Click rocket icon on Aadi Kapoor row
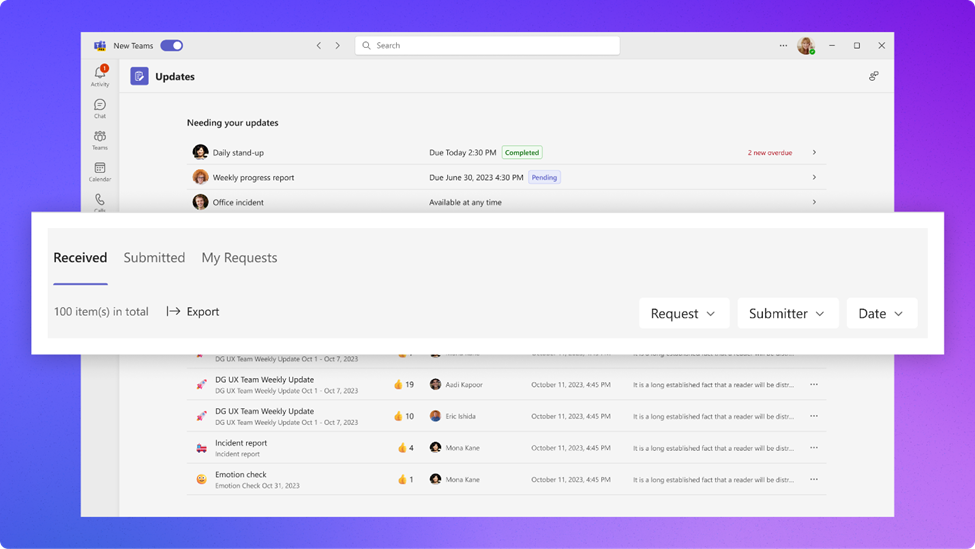Image resolution: width=975 pixels, height=549 pixels. tap(201, 384)
